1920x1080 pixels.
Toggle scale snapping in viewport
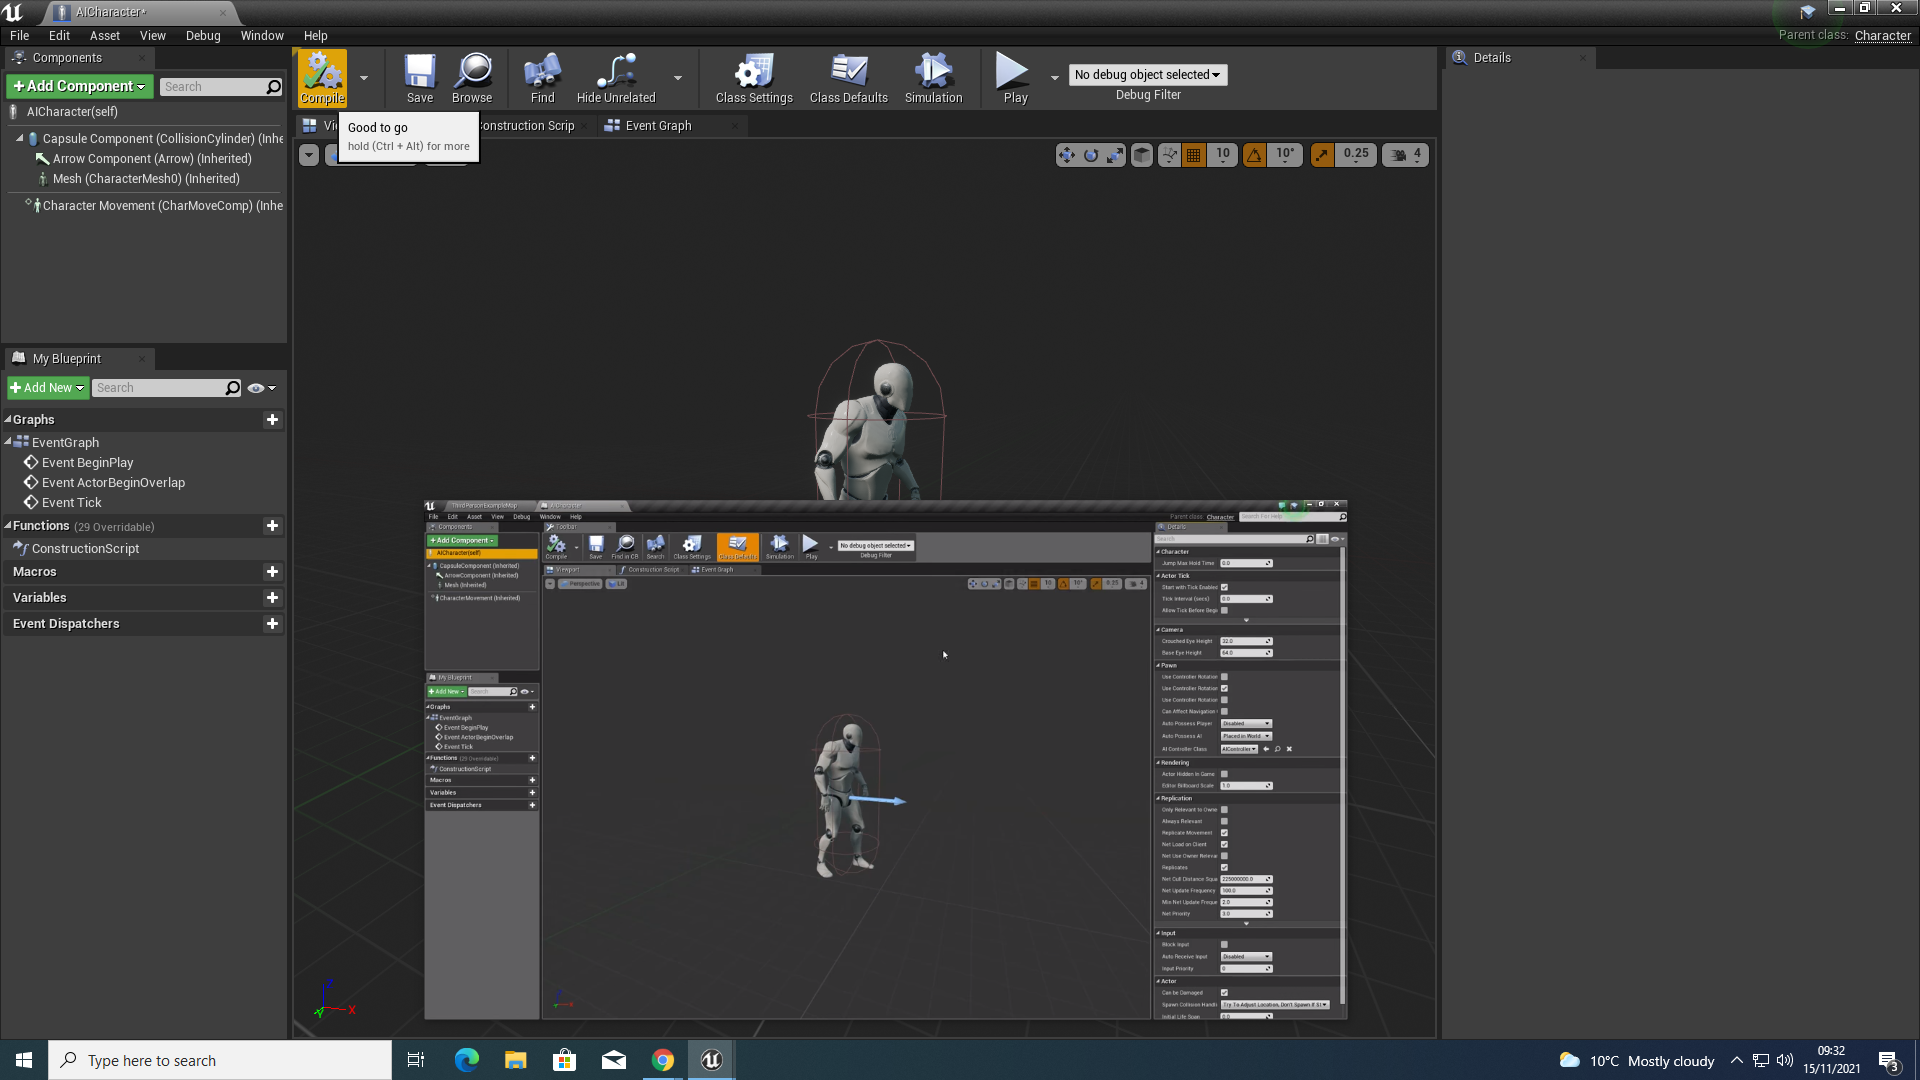coord(1322,155)
